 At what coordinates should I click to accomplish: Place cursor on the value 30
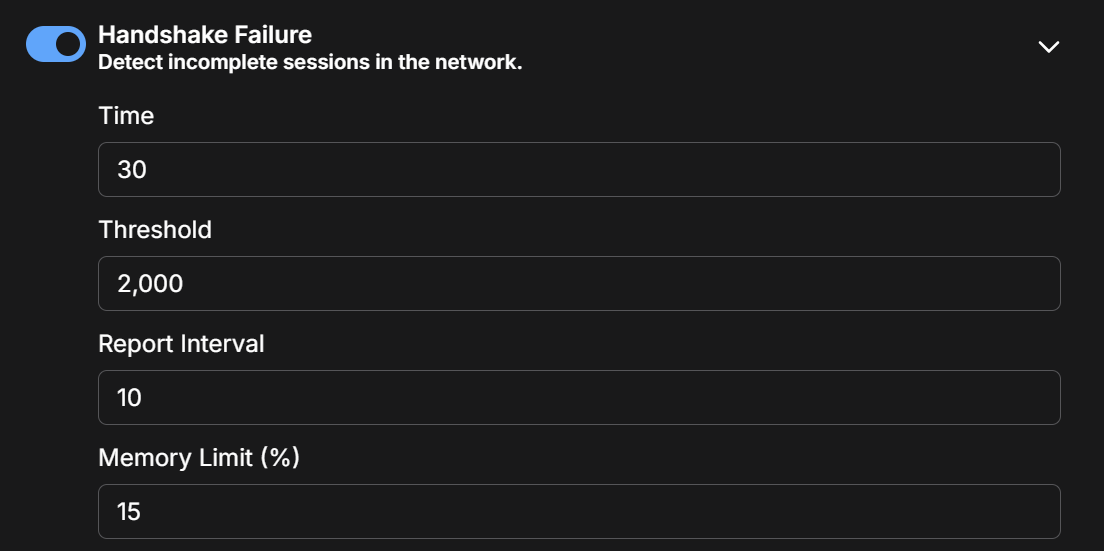point(132,170)
